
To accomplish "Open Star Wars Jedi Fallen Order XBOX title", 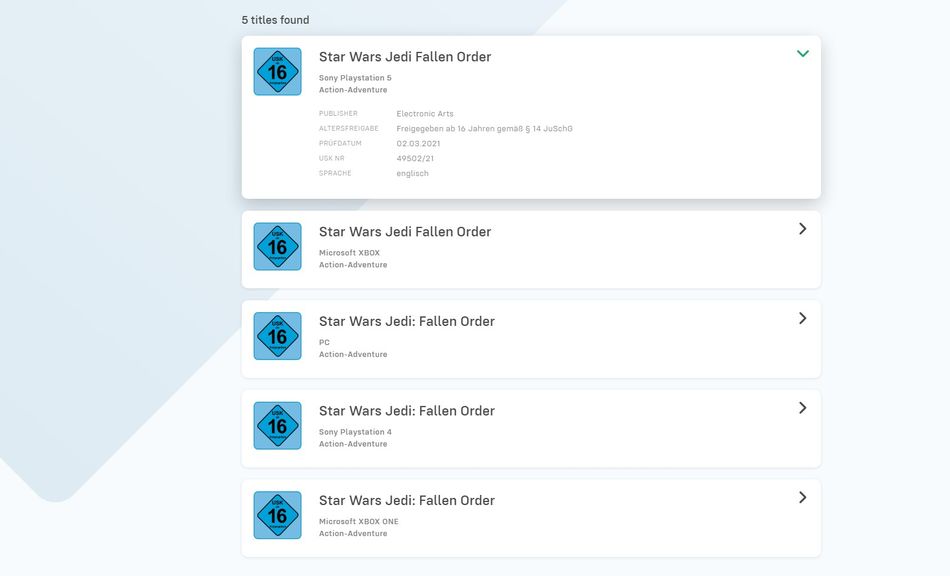I will (x=405, y=232).
